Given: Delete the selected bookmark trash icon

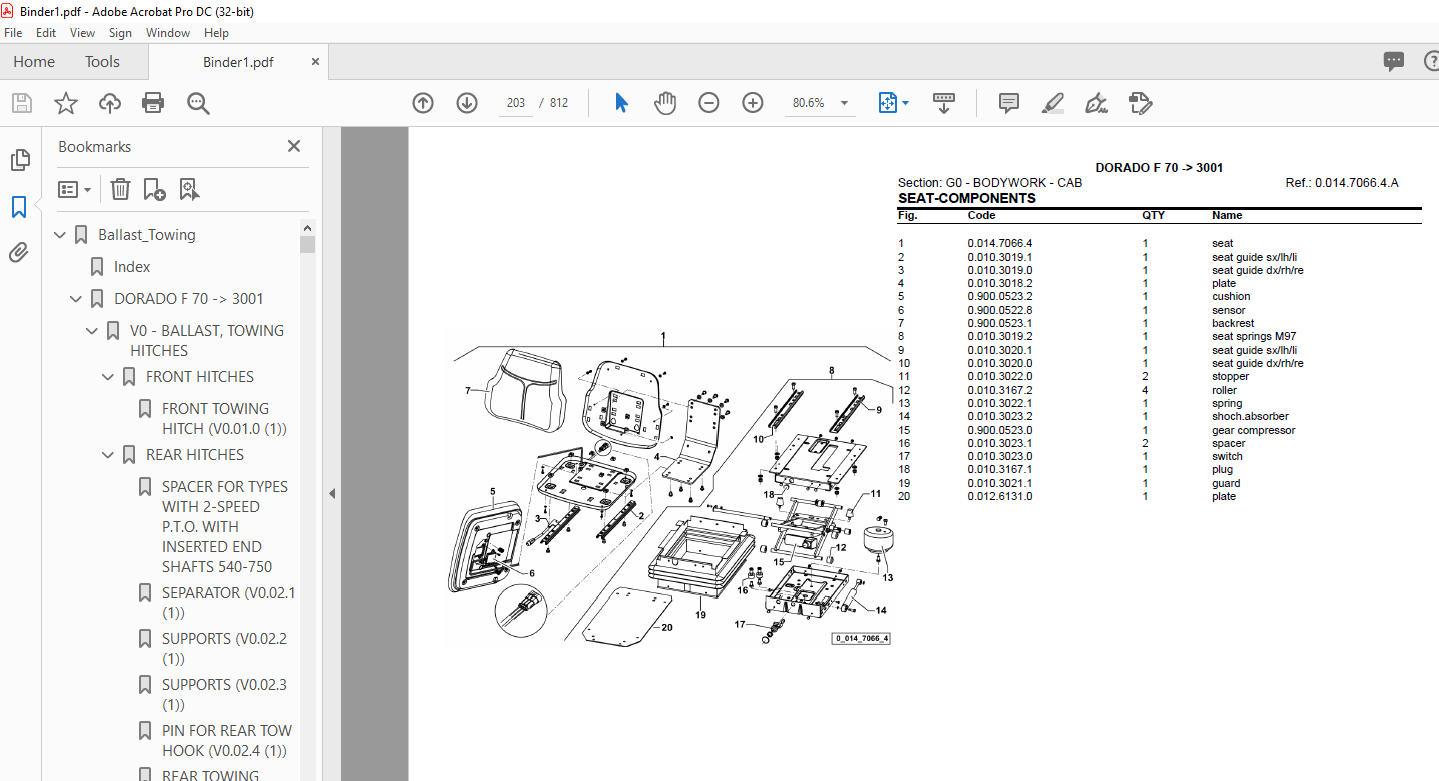Looking at the screenshot, I should 120,189.
